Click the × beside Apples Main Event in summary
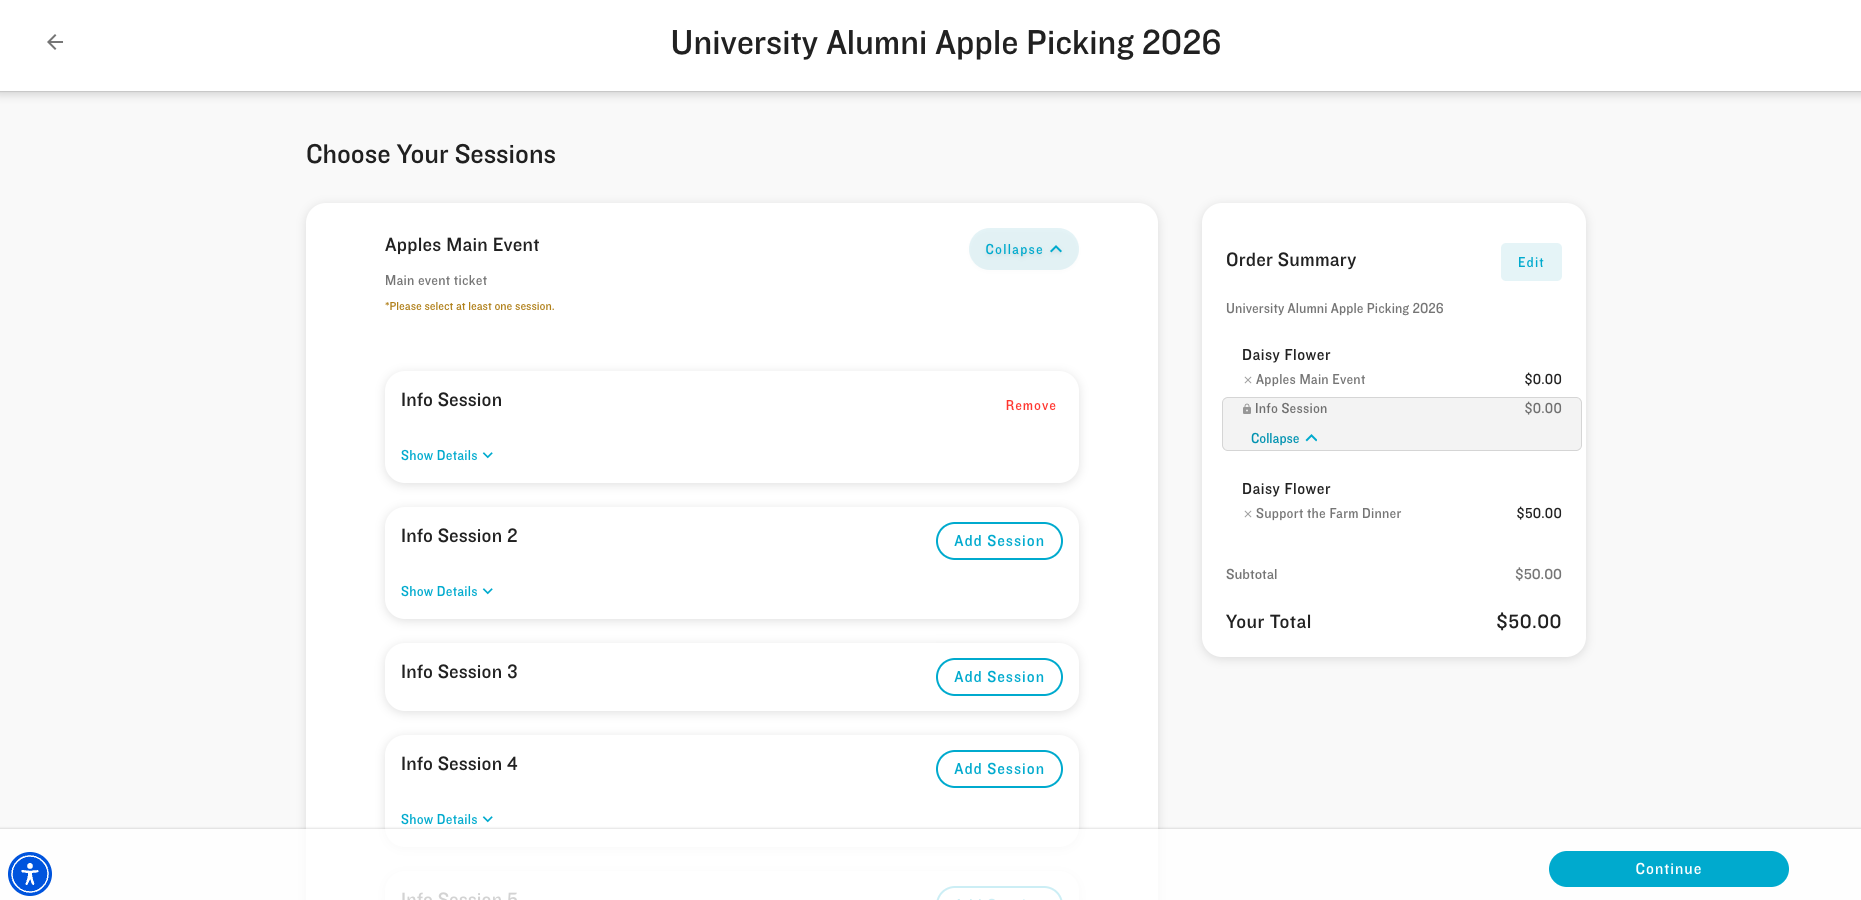 click(x=1247, y=379)
